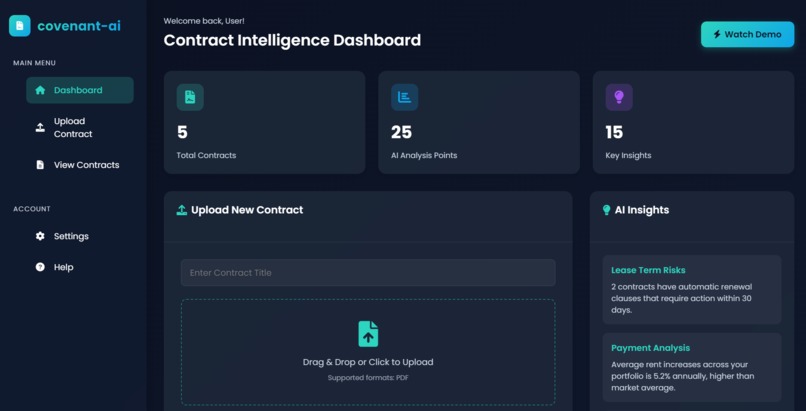Click the file upload icon in the drop zone

(368, 334)
